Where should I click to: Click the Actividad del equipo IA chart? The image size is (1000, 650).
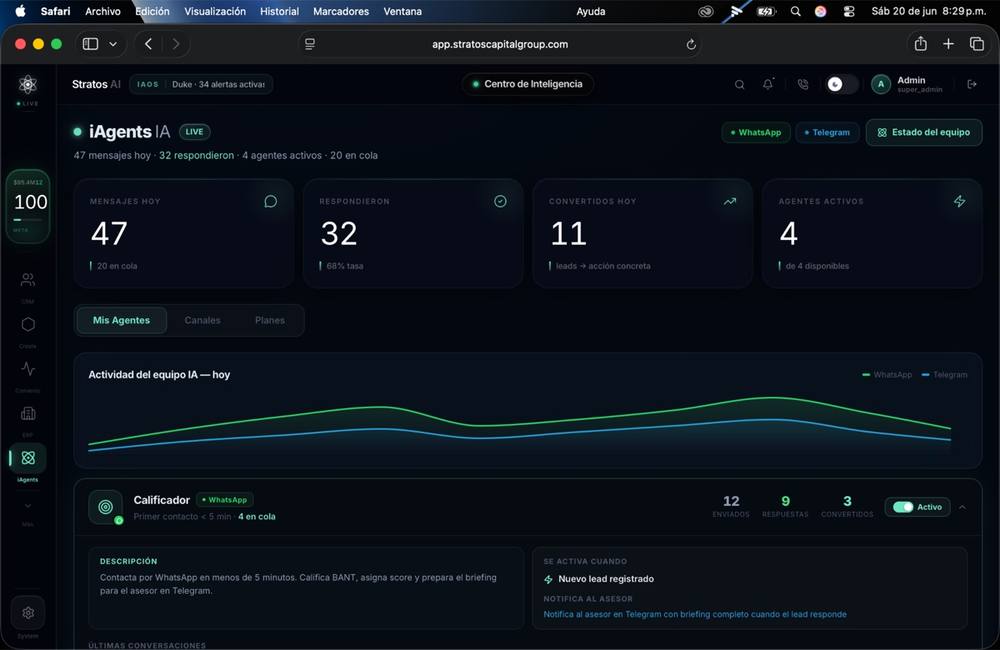(x=527, y=411)
